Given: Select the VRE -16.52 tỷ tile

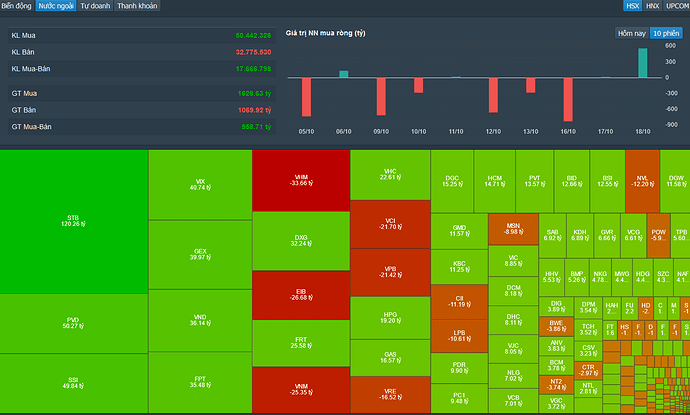Looking at the screenshot, I should pos(390,395).
